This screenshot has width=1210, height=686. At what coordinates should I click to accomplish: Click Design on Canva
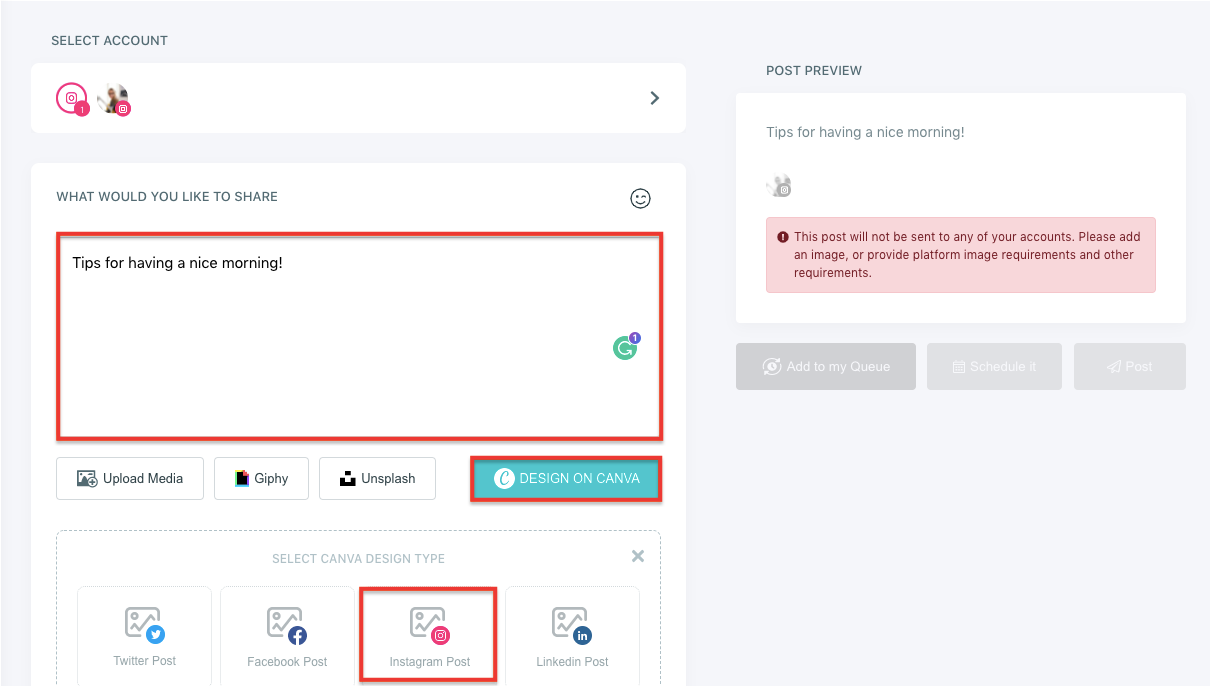click(565, 478)
